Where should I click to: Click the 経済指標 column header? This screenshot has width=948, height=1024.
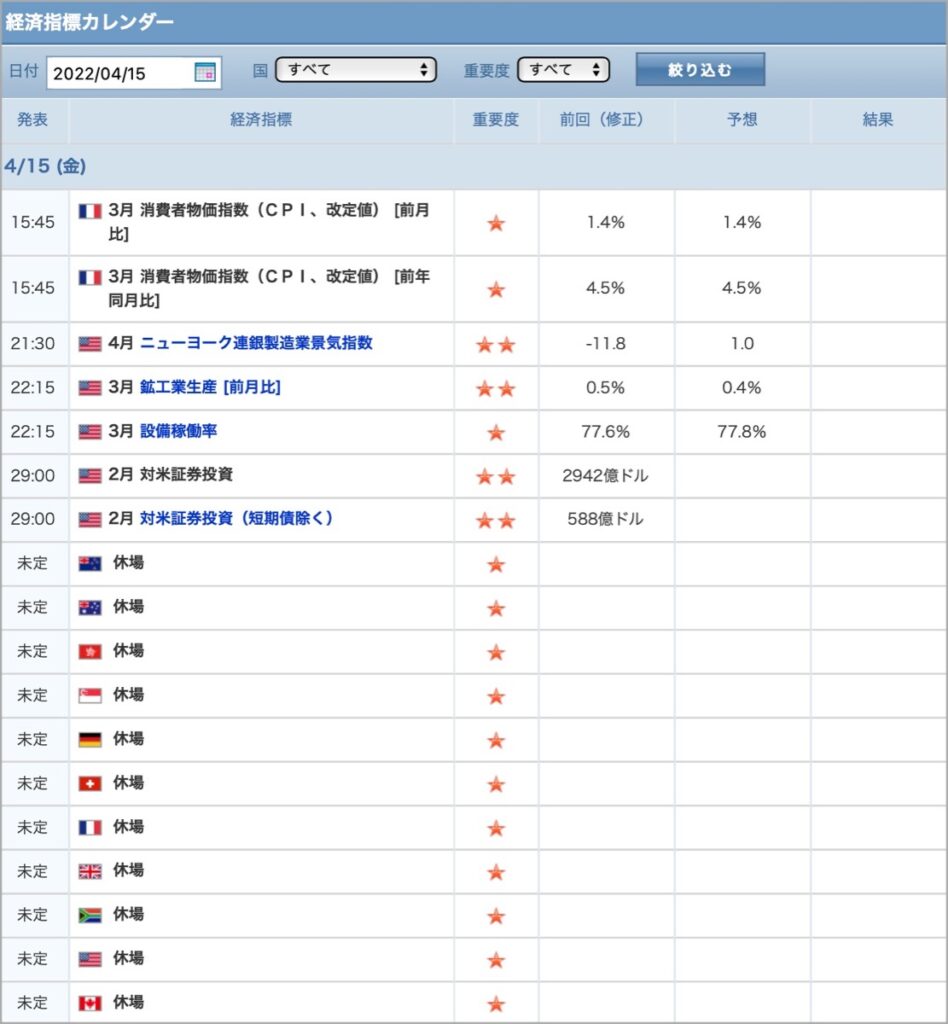[x=261, y=120]
